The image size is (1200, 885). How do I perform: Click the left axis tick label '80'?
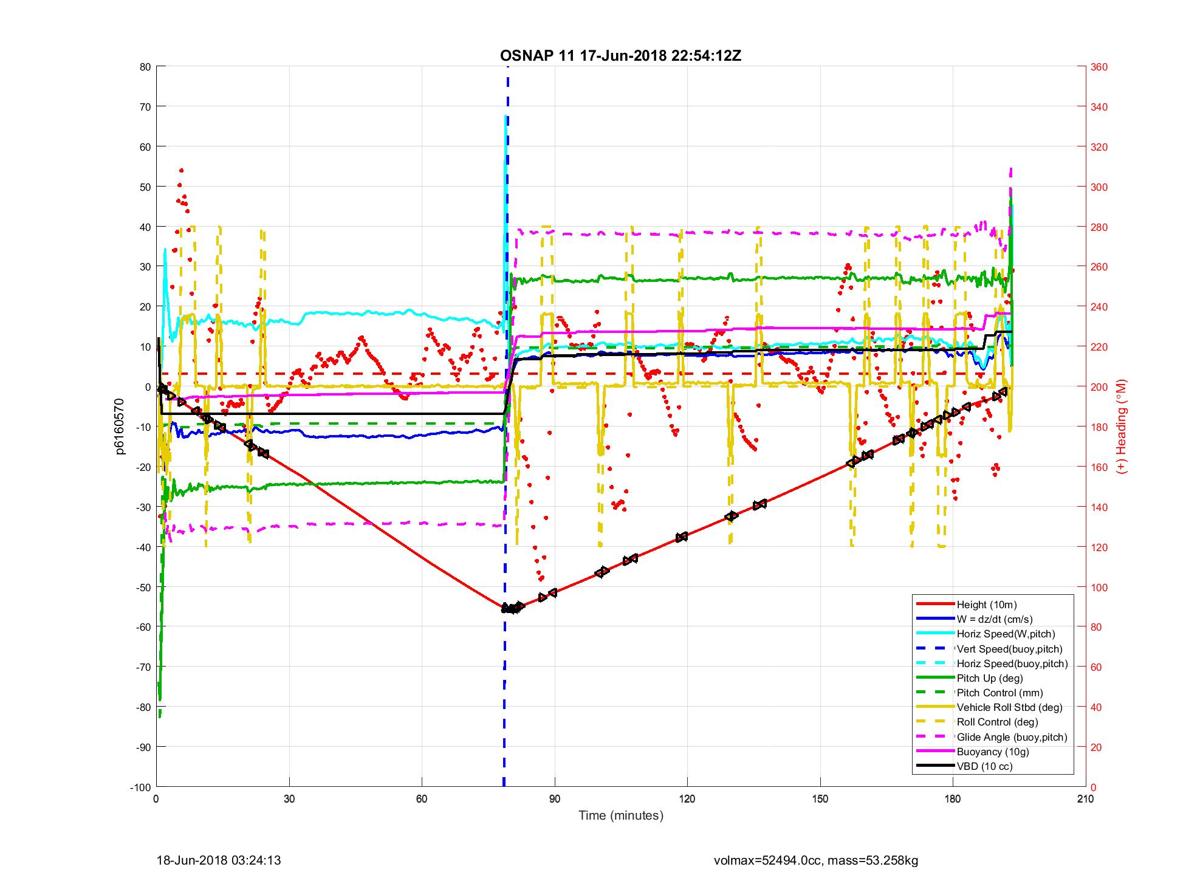point(145,67)
